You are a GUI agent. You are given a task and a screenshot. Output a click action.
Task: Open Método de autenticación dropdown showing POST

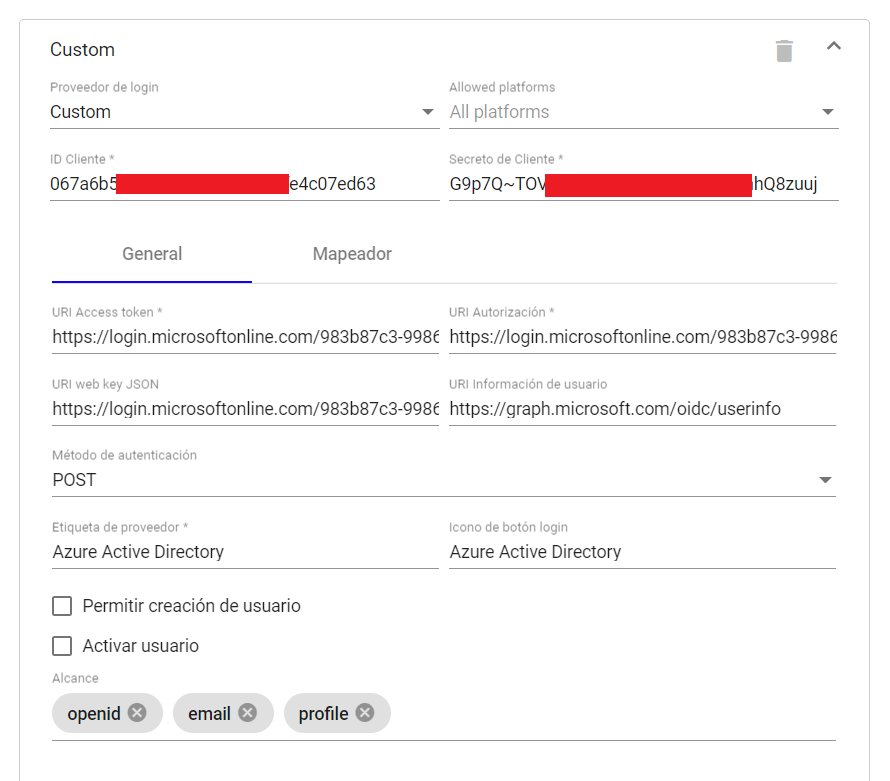444,480
